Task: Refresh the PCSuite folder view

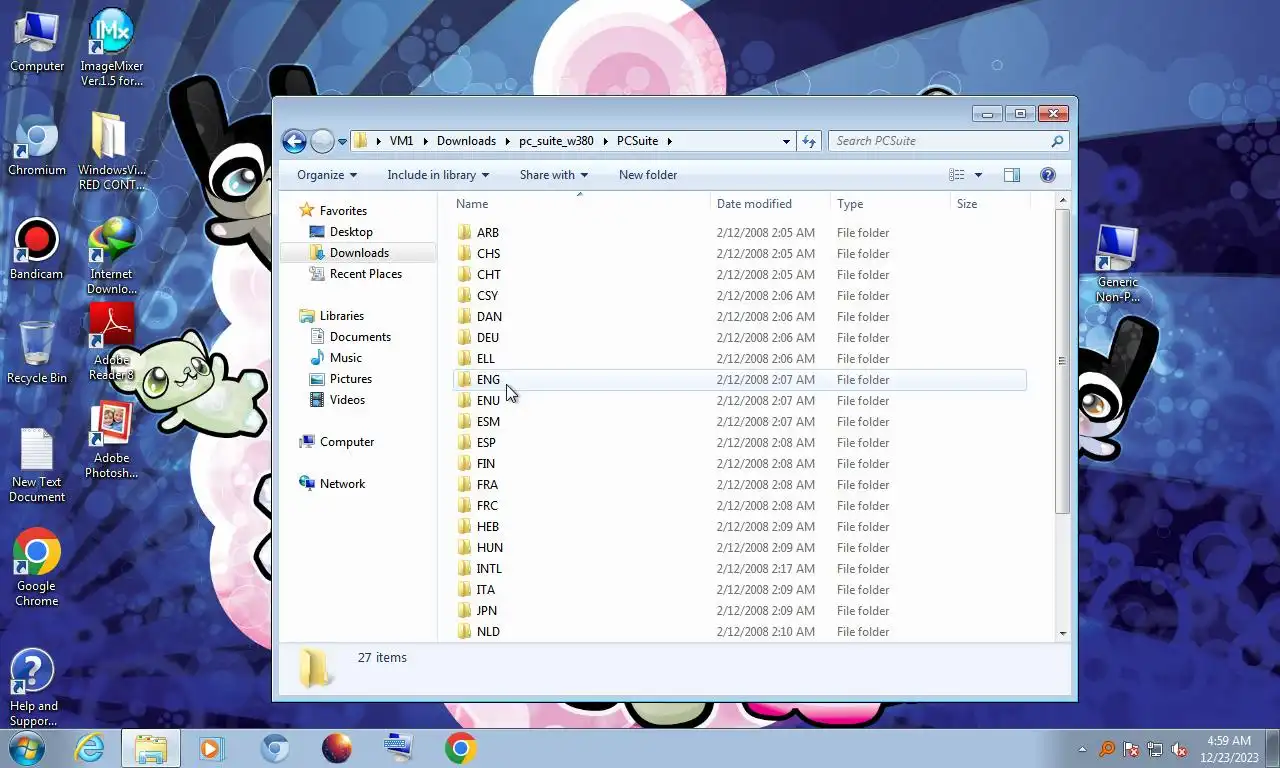Action: [x=809, y=141]
